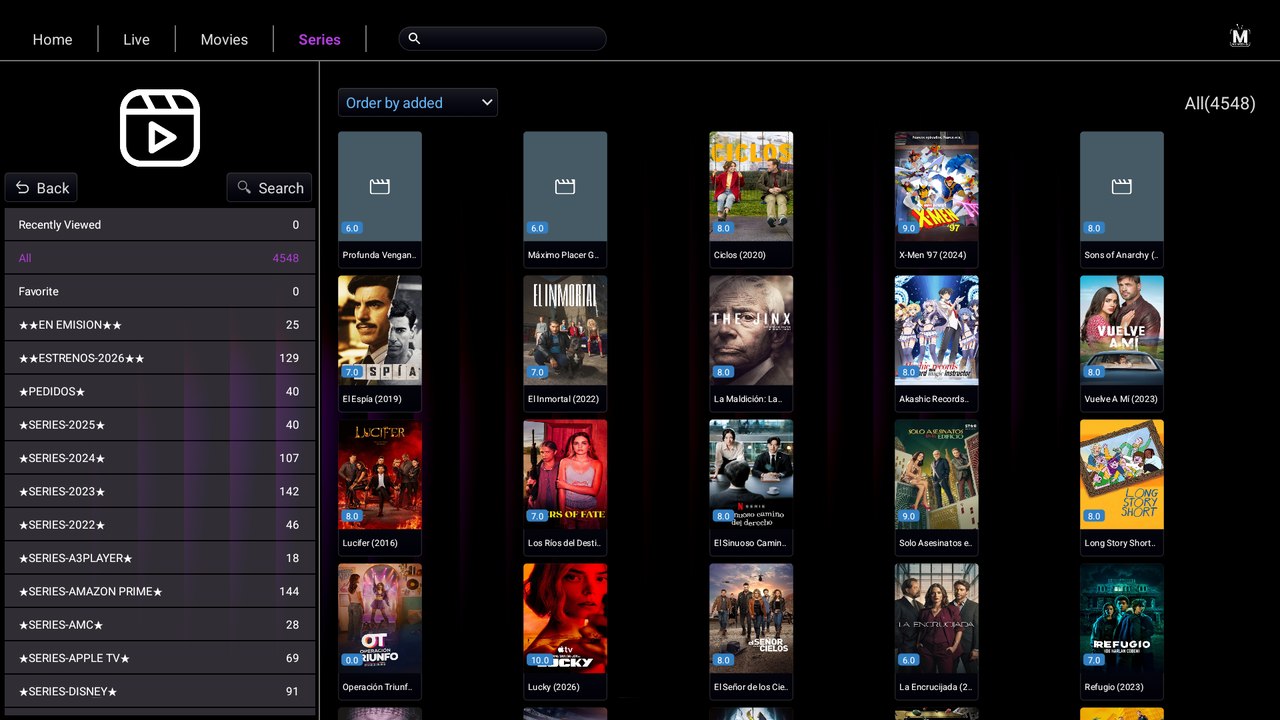
Task: Open the Home tab
Action: [52, 39]
